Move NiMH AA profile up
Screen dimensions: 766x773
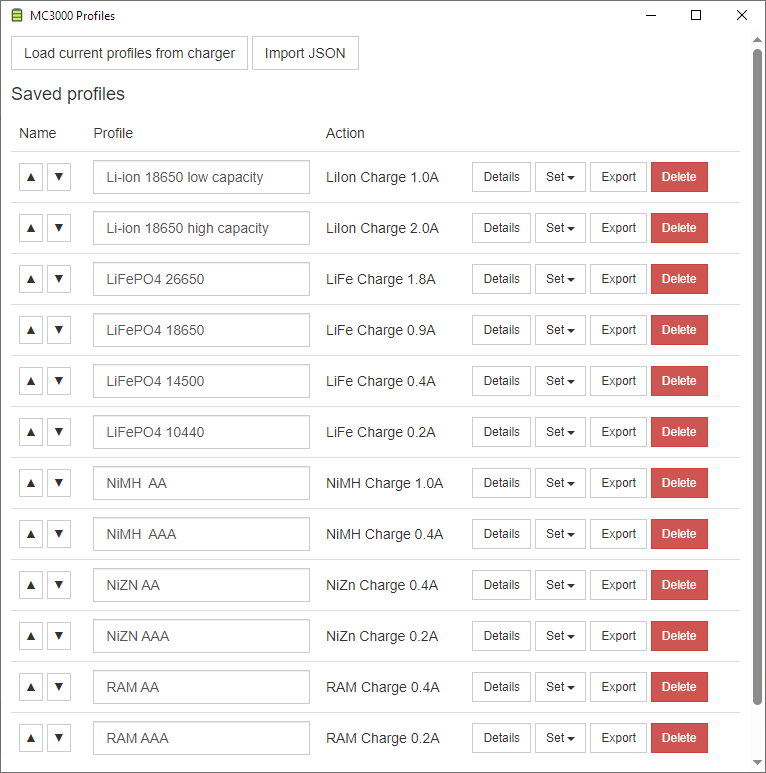point(31,483)
